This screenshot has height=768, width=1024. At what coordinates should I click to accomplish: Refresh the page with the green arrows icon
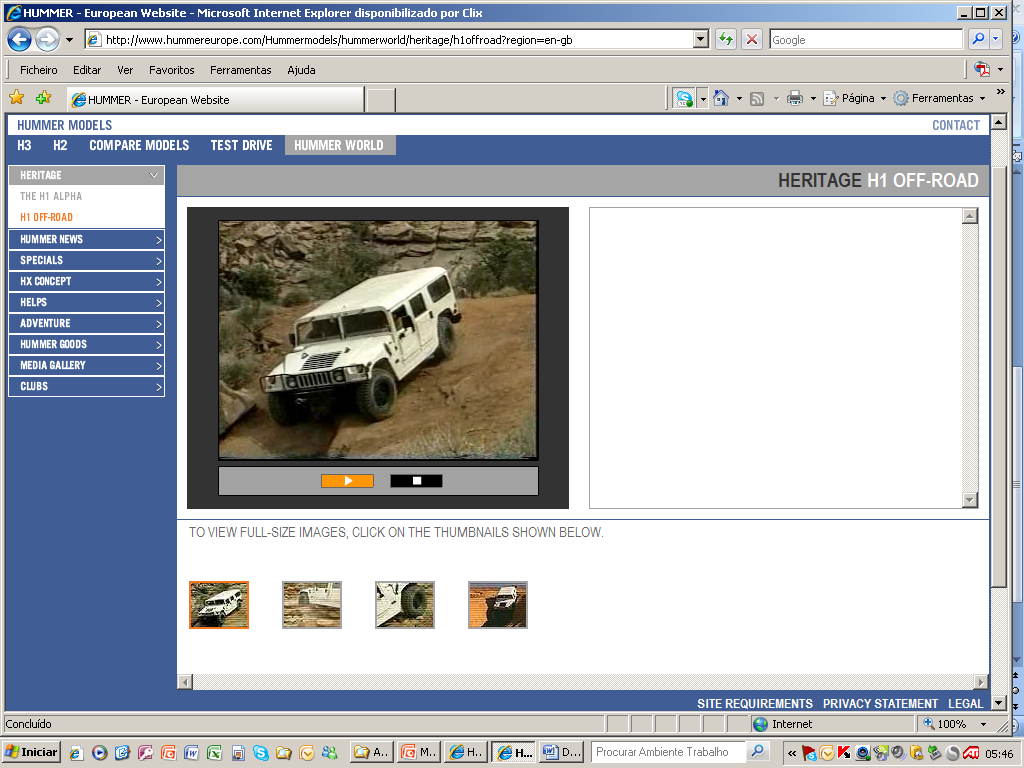pyautogui.click(x=726, y=39)
